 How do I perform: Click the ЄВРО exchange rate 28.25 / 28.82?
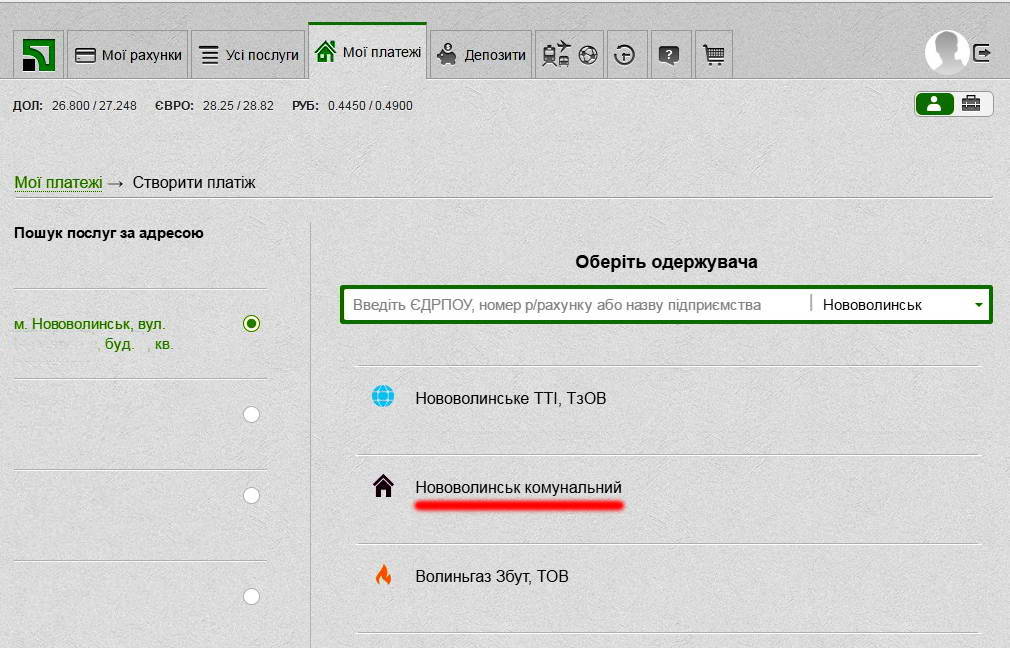pyautogui.click(x=214, y=106)
